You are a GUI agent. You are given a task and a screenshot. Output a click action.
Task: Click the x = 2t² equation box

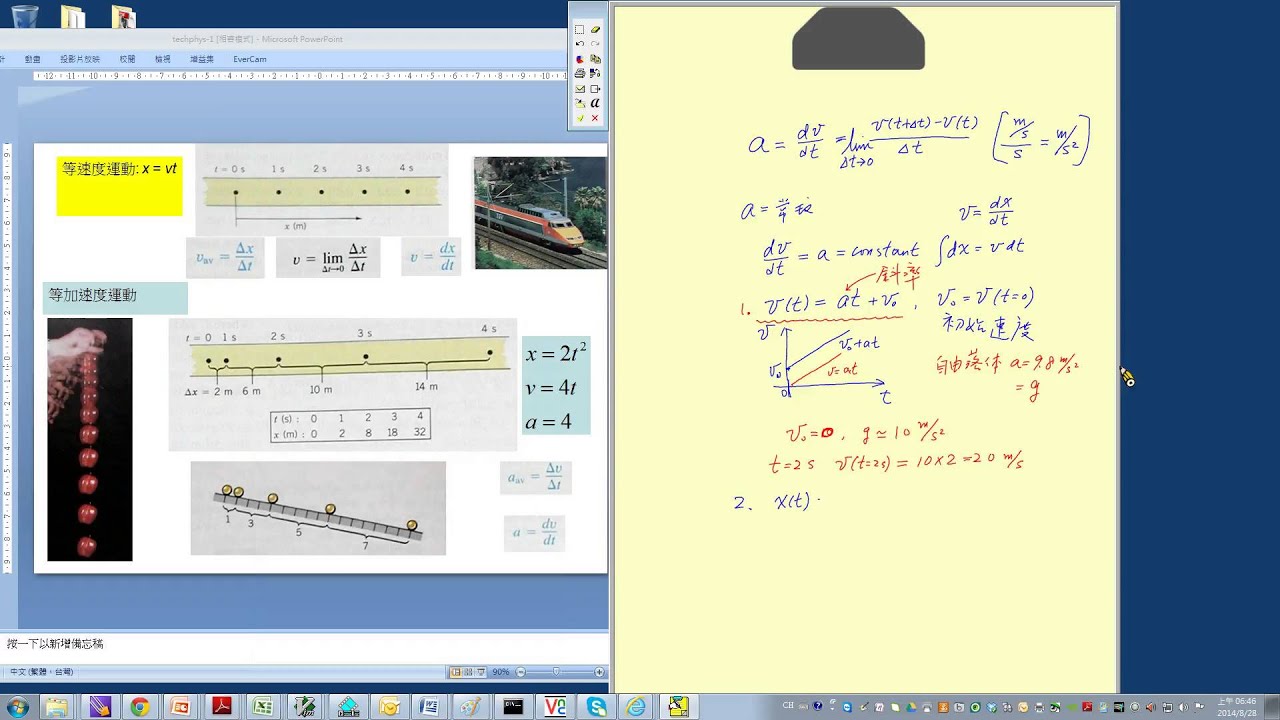556,386
